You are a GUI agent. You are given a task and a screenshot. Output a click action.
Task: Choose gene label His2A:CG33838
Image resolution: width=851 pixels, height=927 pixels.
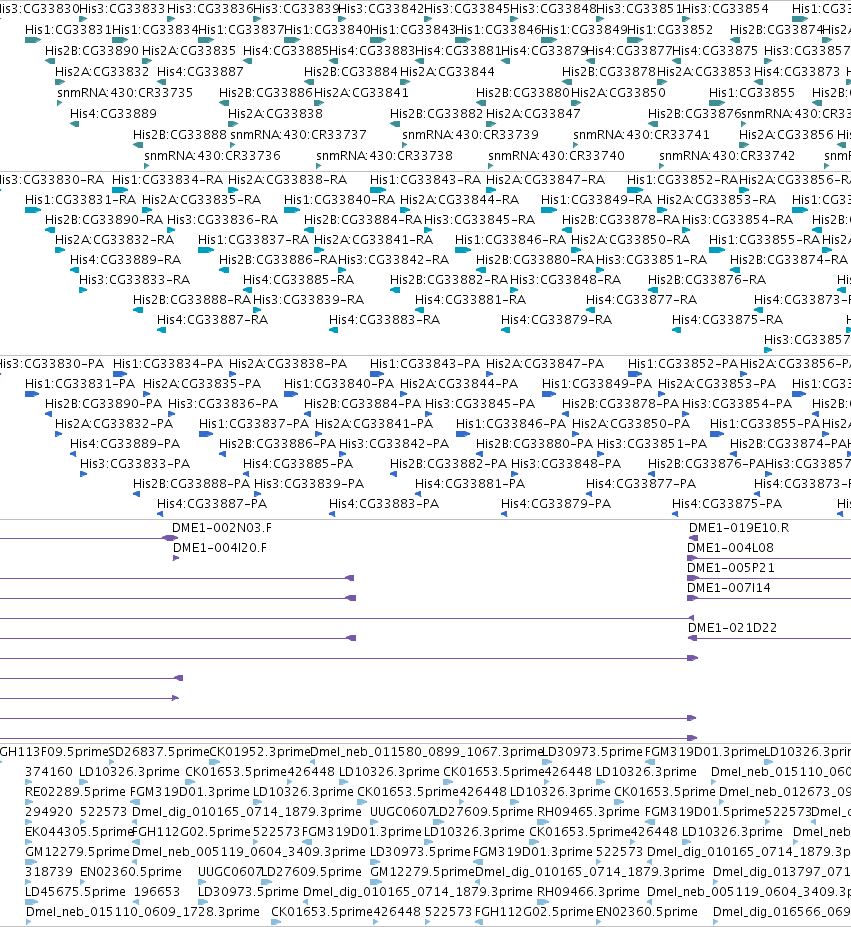coord(276,114)
